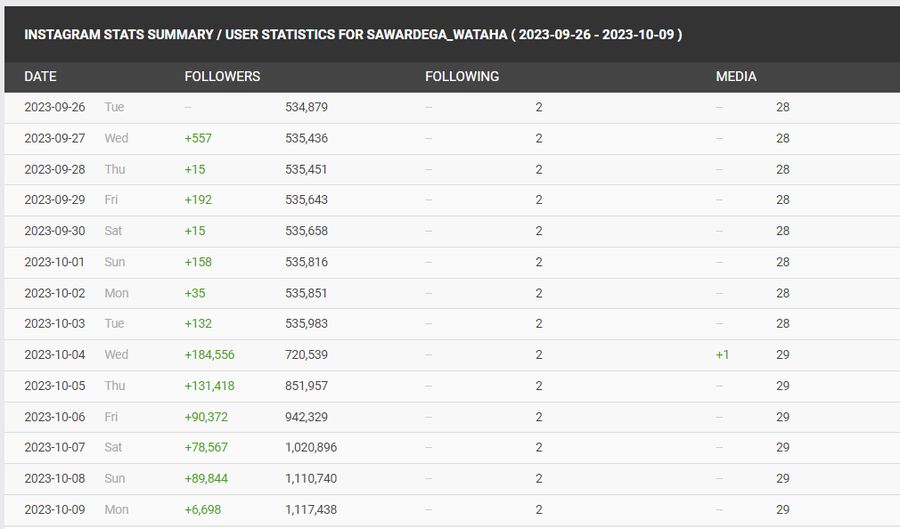Click the +6,698 follower gain
900x529 pixels.
click(203, 509)
